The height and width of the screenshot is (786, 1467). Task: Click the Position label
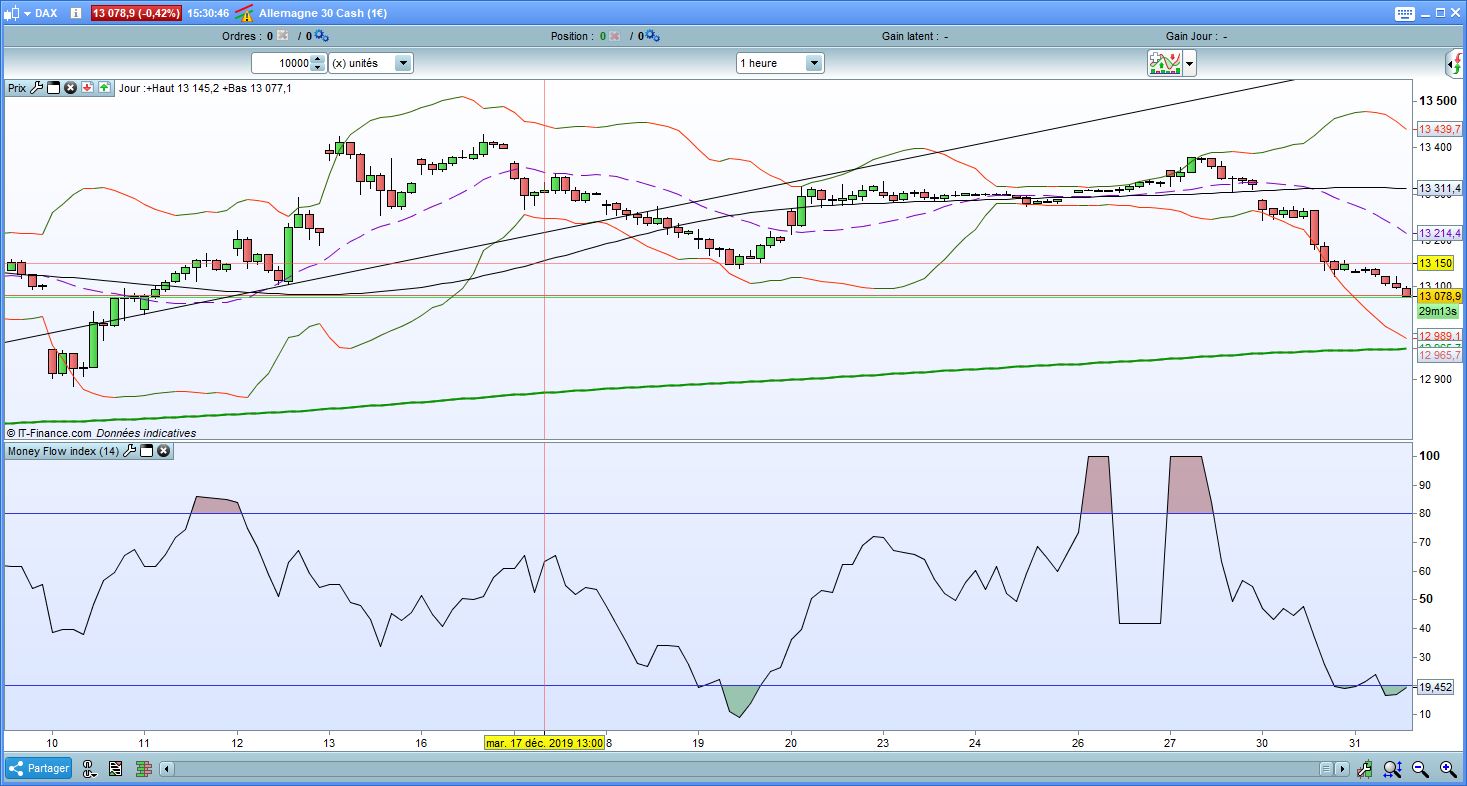pyautogui.click(x=573, y=36)
